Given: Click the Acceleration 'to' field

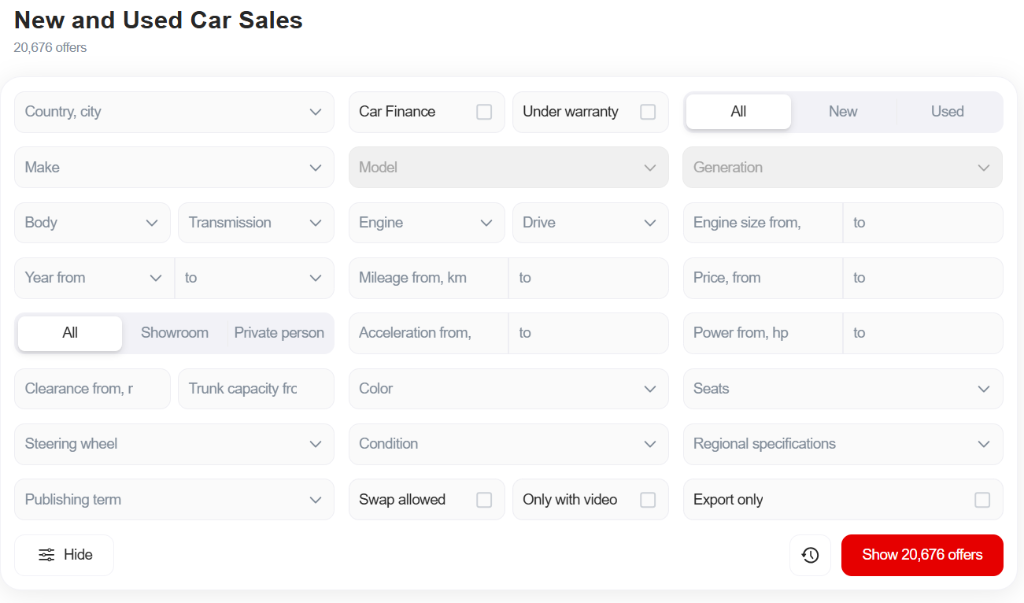Looking at the screenshot, I should 589,333.
